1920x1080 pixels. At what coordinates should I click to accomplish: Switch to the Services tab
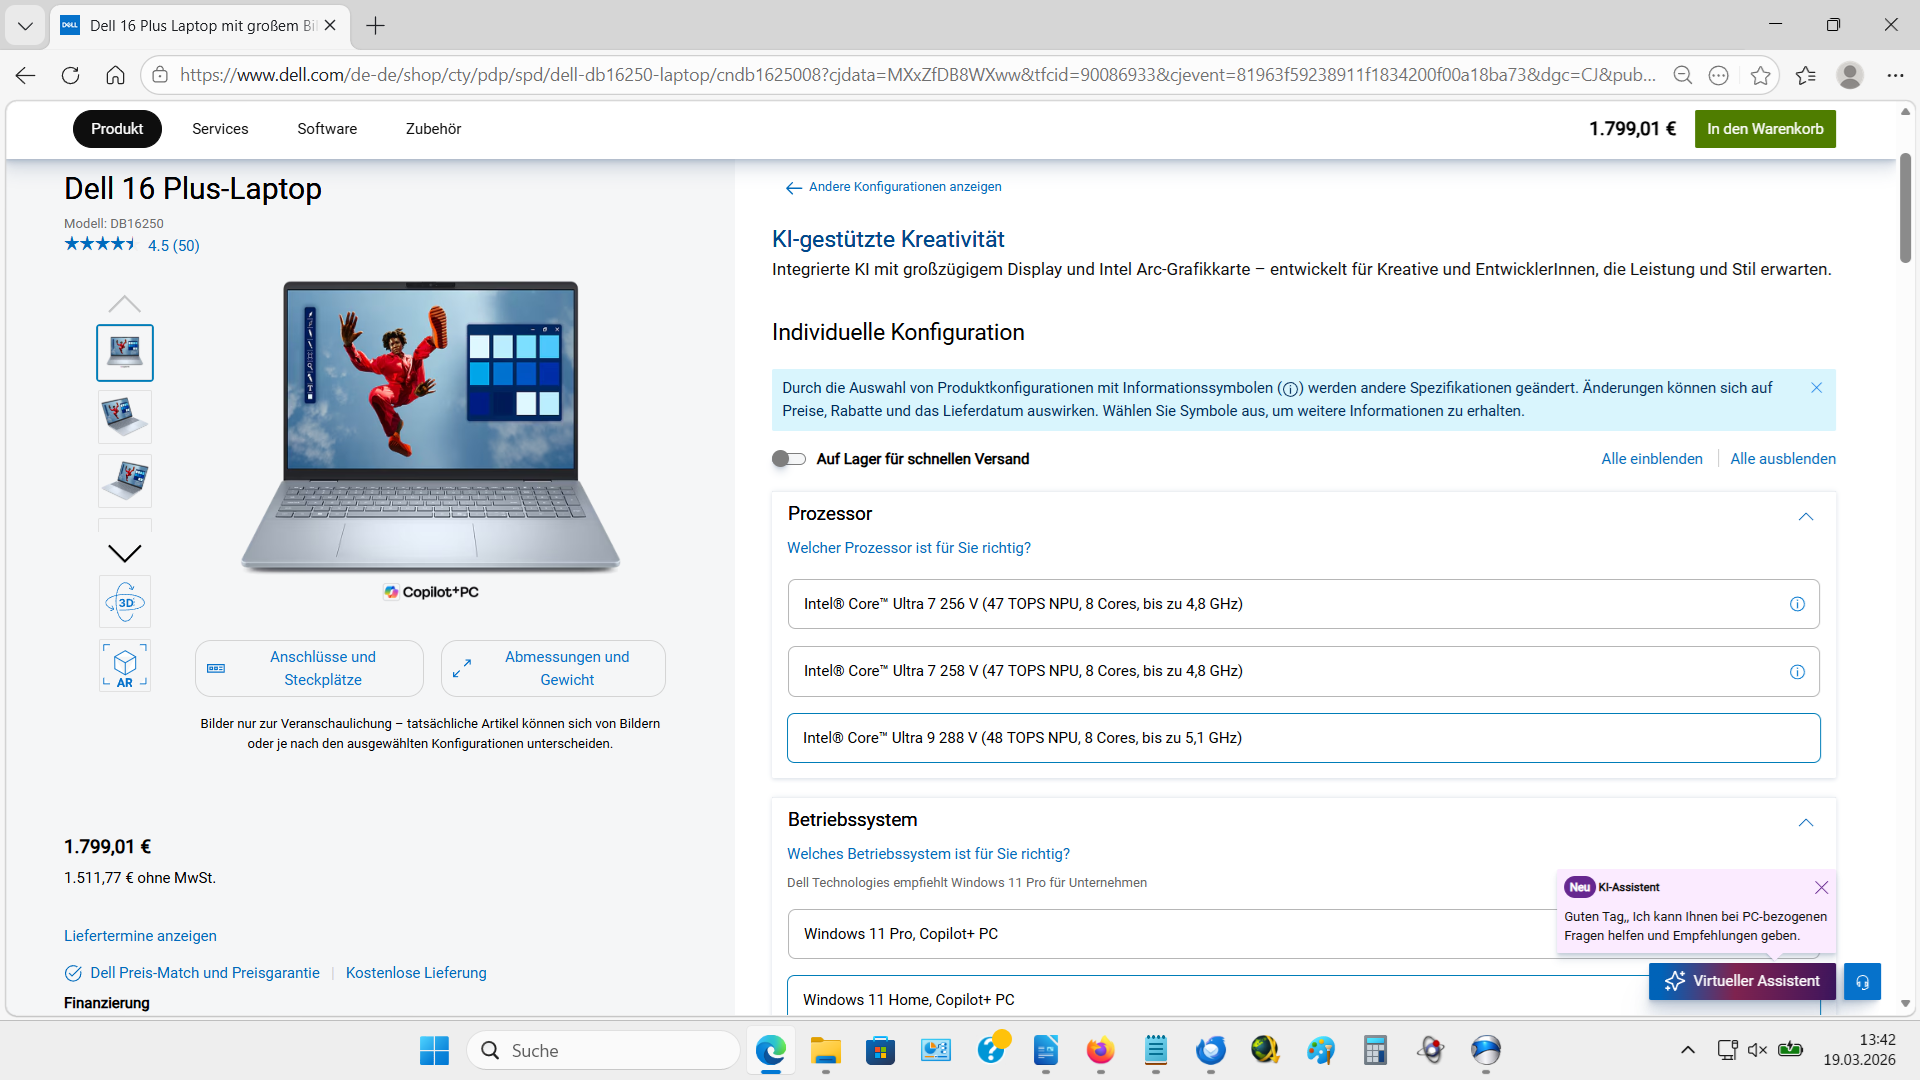pyautogui.click(x=220, y=129)
